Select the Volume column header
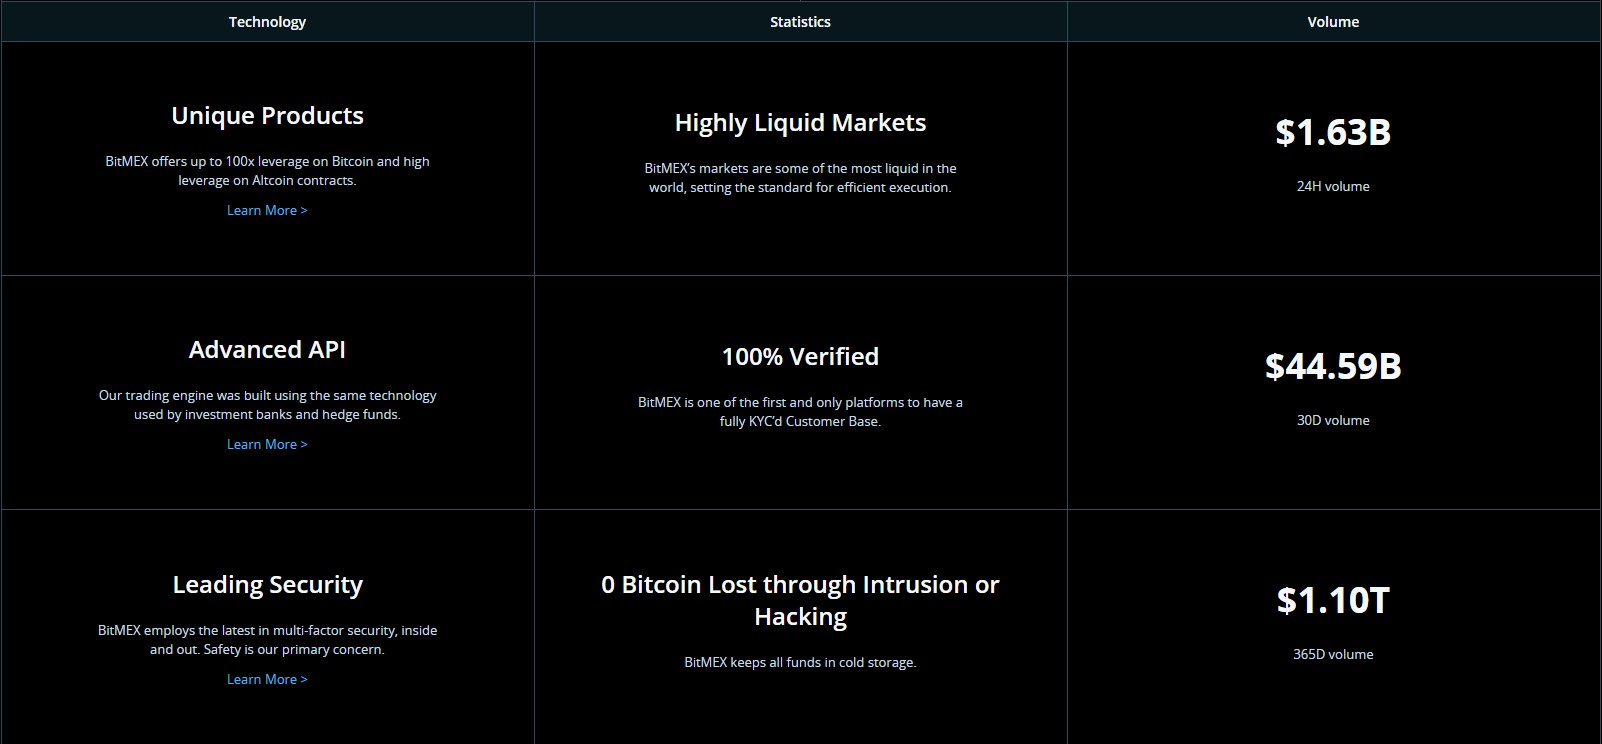Screen dimensions: 1602x744 [1333, 22]
